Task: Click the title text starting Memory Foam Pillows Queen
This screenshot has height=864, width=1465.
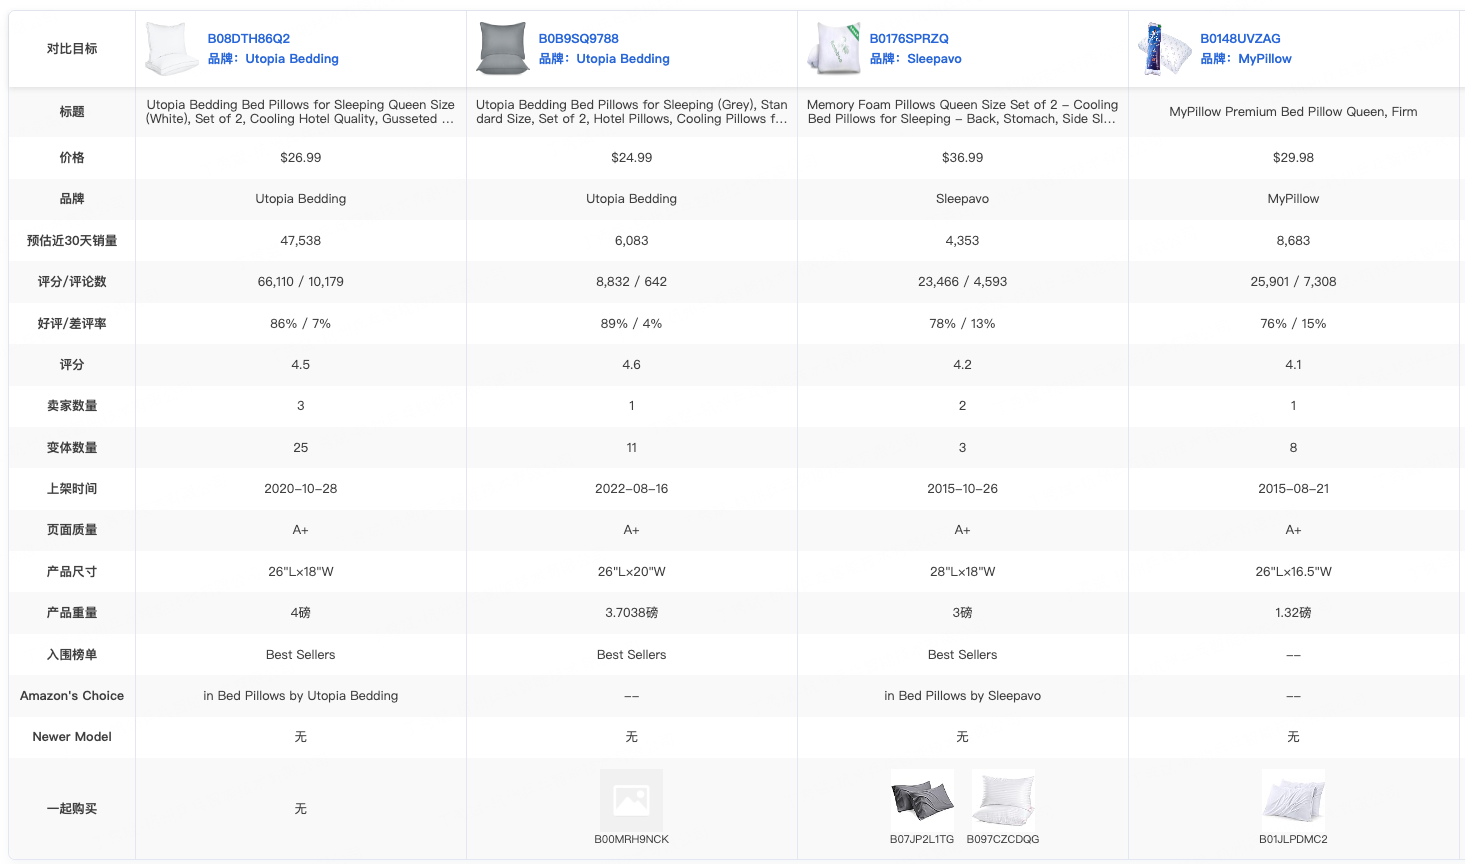Action: pos(962,112)
